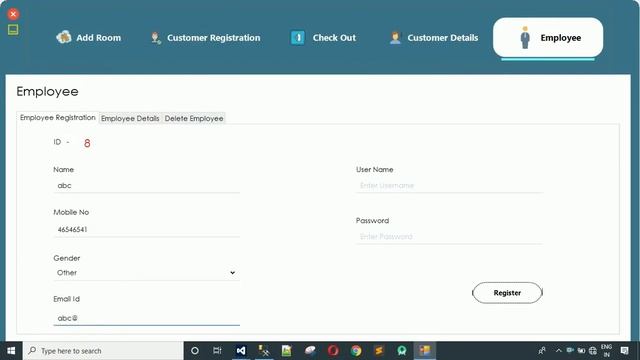Click the Add Room icon
The image size is (640, 360).
point(64,37)
